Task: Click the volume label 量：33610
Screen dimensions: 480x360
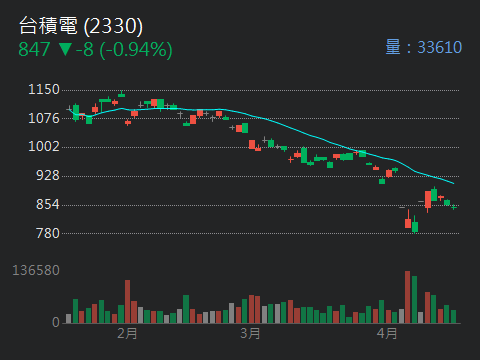Action: point(424,47)
